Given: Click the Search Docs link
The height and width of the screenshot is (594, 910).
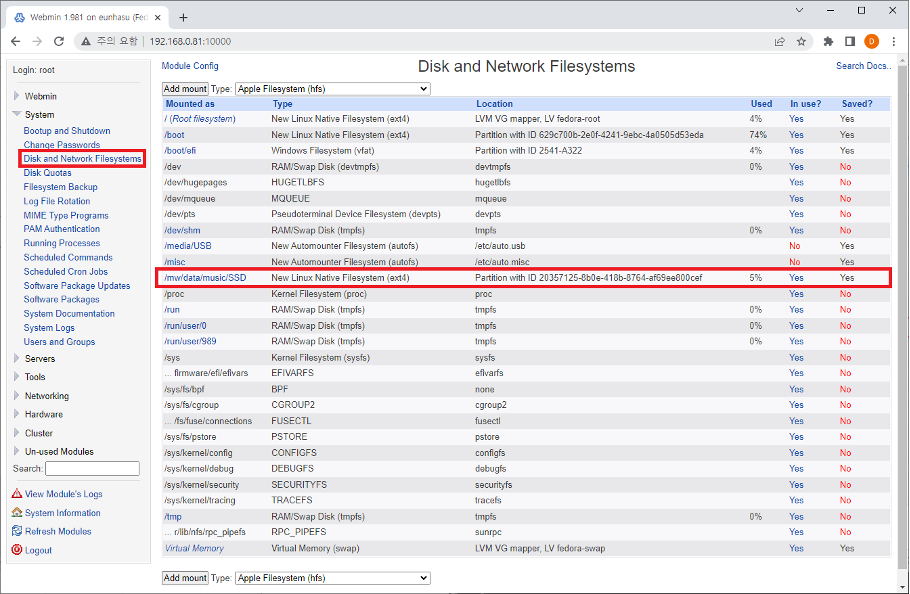Looking at the screenshot, I should coord(863,66).
